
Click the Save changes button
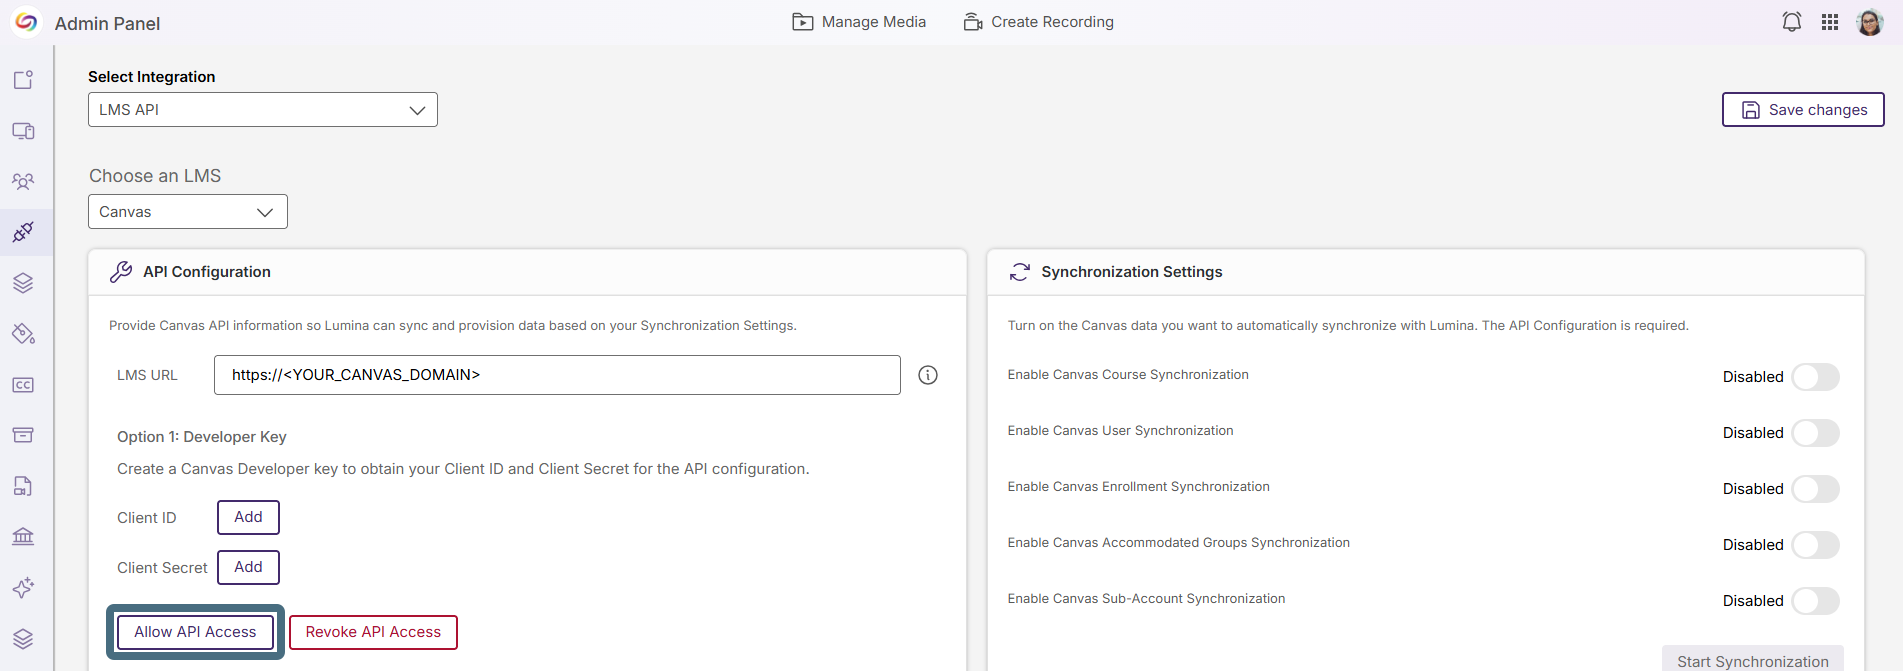tap(1803, 110)
